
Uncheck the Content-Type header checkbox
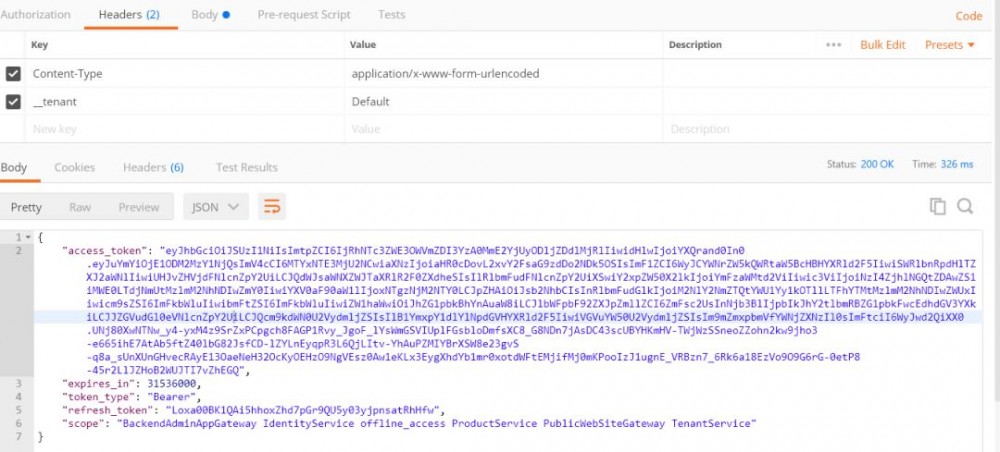point(13,74)
